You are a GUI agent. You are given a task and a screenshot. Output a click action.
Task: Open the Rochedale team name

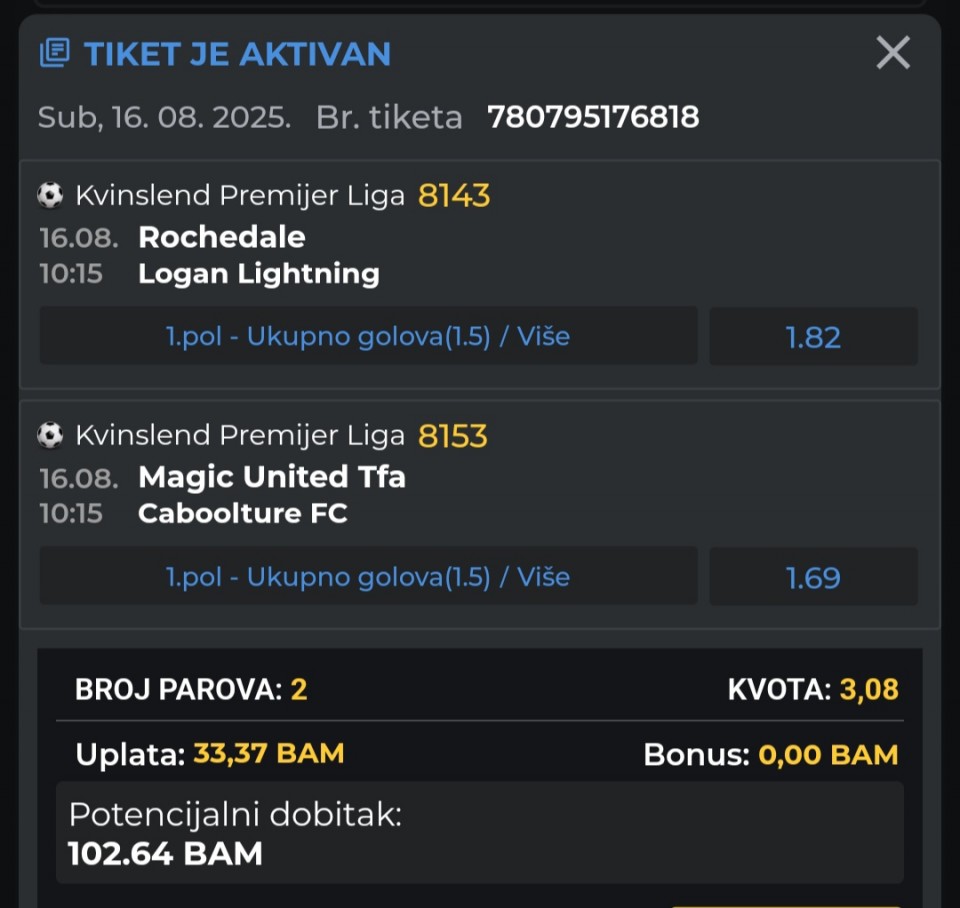pyautogui.click(x=221, y=237)
